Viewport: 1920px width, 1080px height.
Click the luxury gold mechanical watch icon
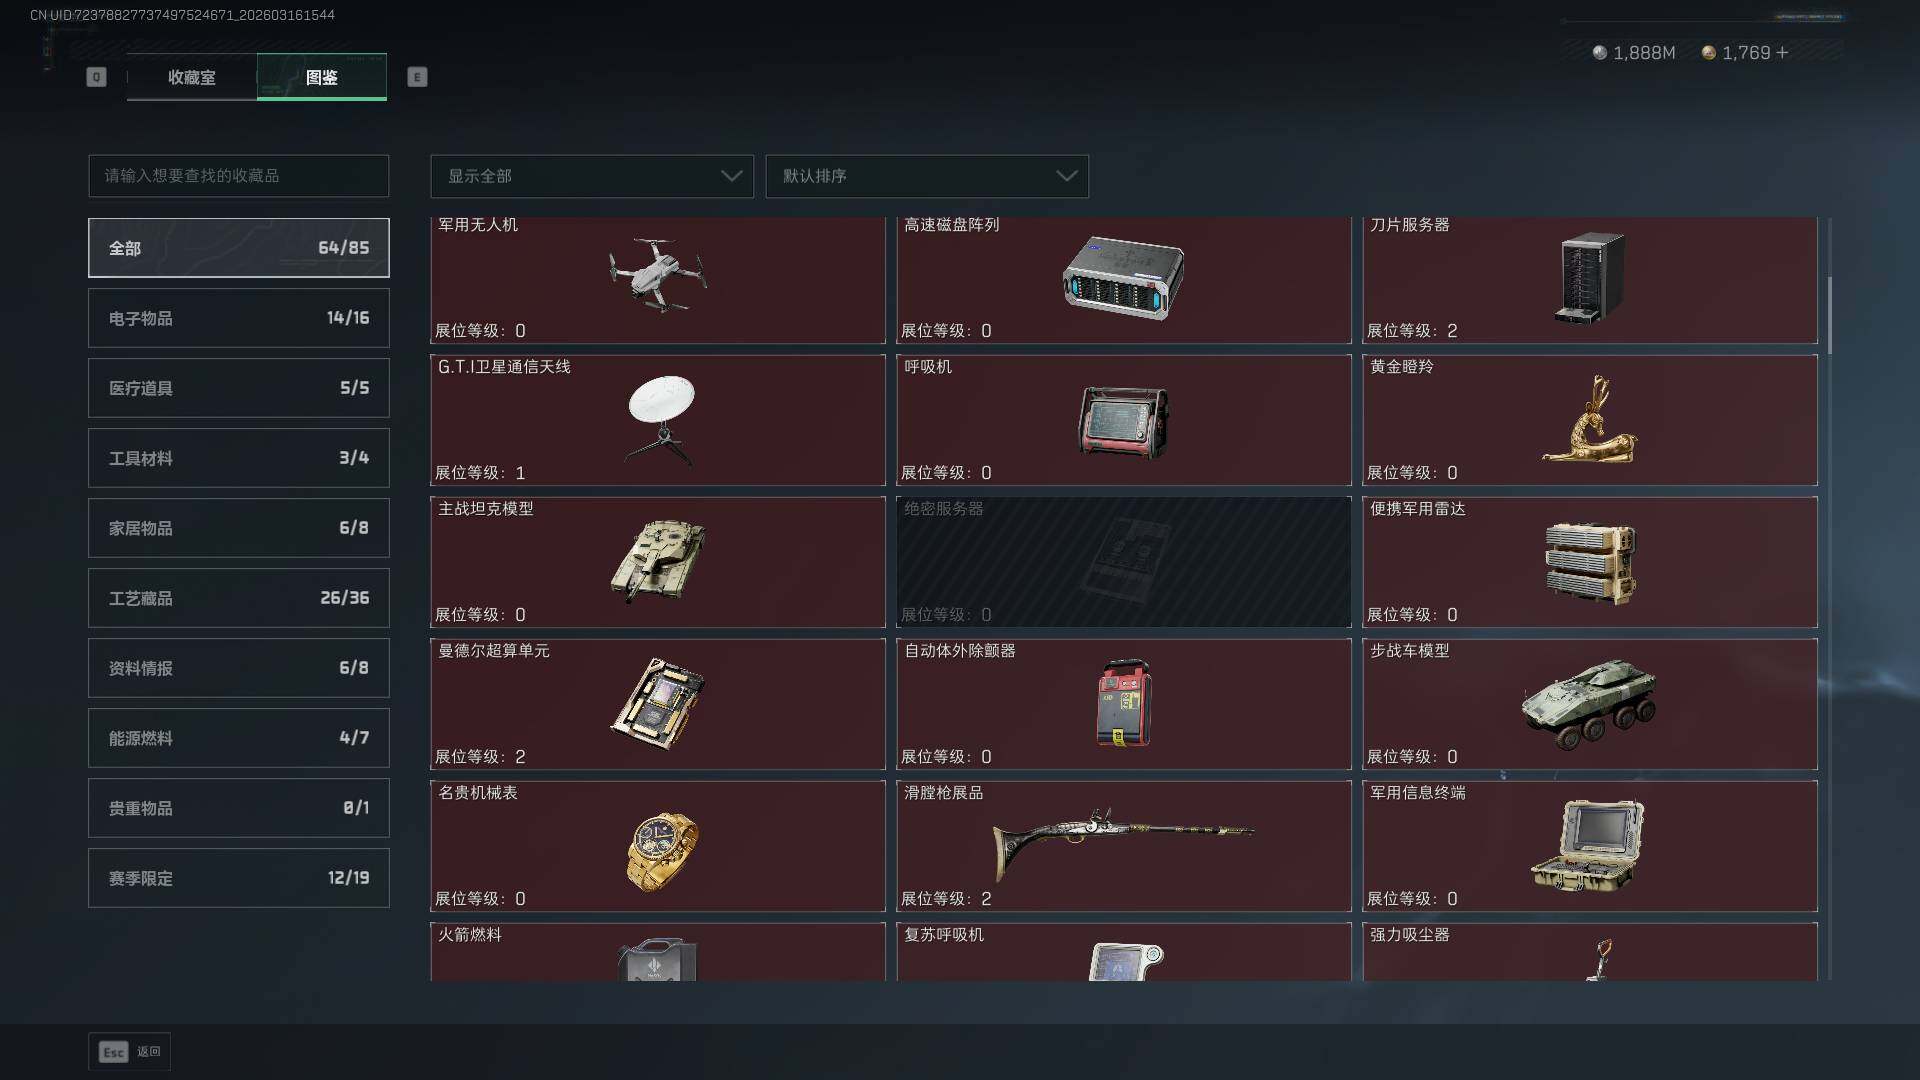tap(662, 851)
